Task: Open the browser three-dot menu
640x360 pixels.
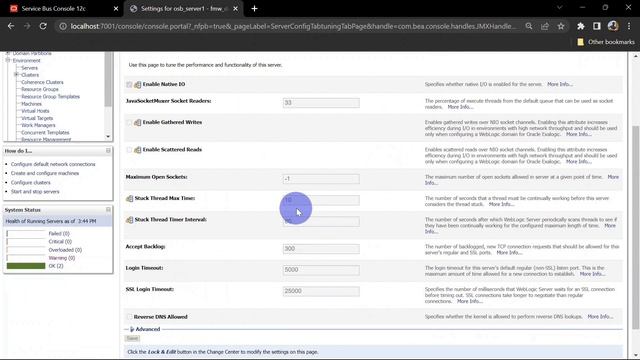Action: [629, 26]
